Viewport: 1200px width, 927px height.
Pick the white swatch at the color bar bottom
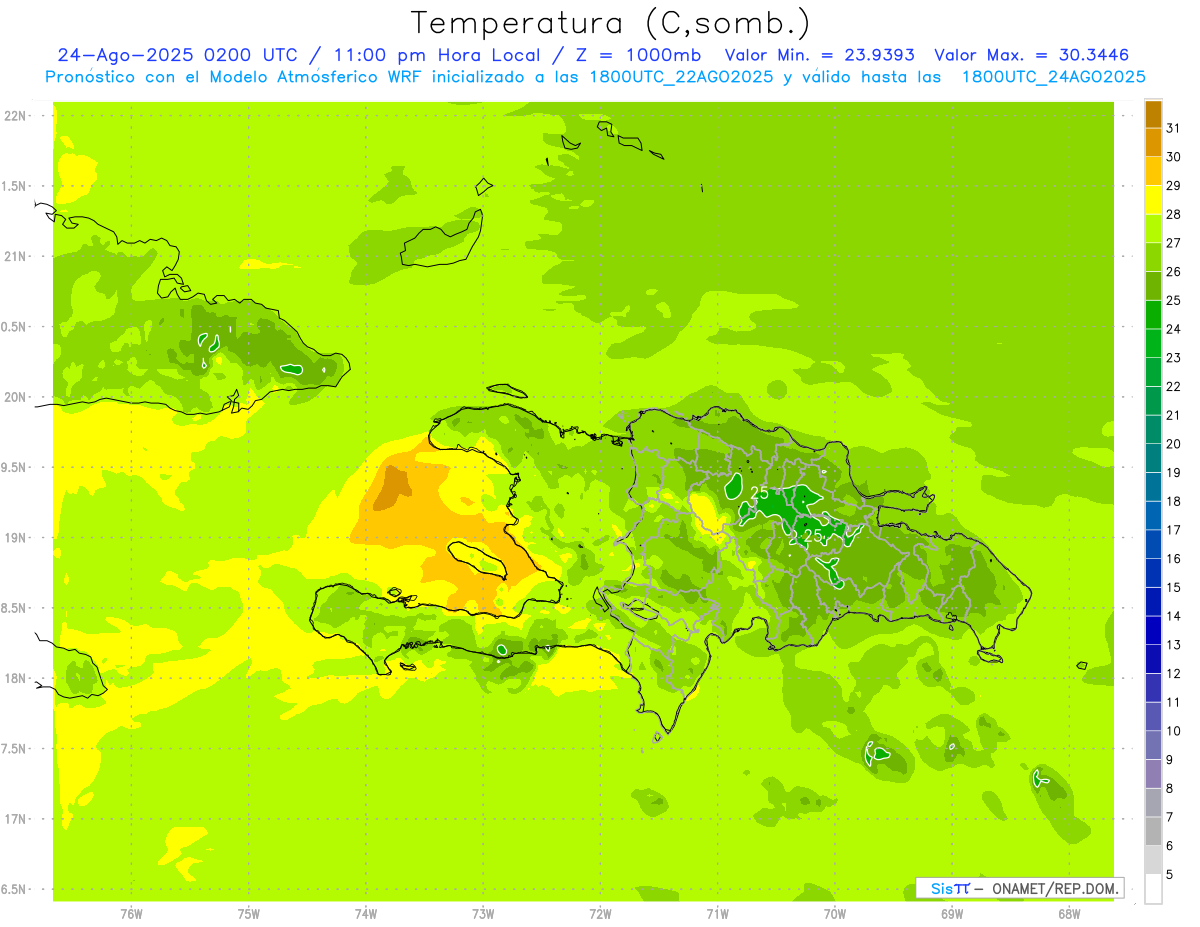coord(1154,888)
